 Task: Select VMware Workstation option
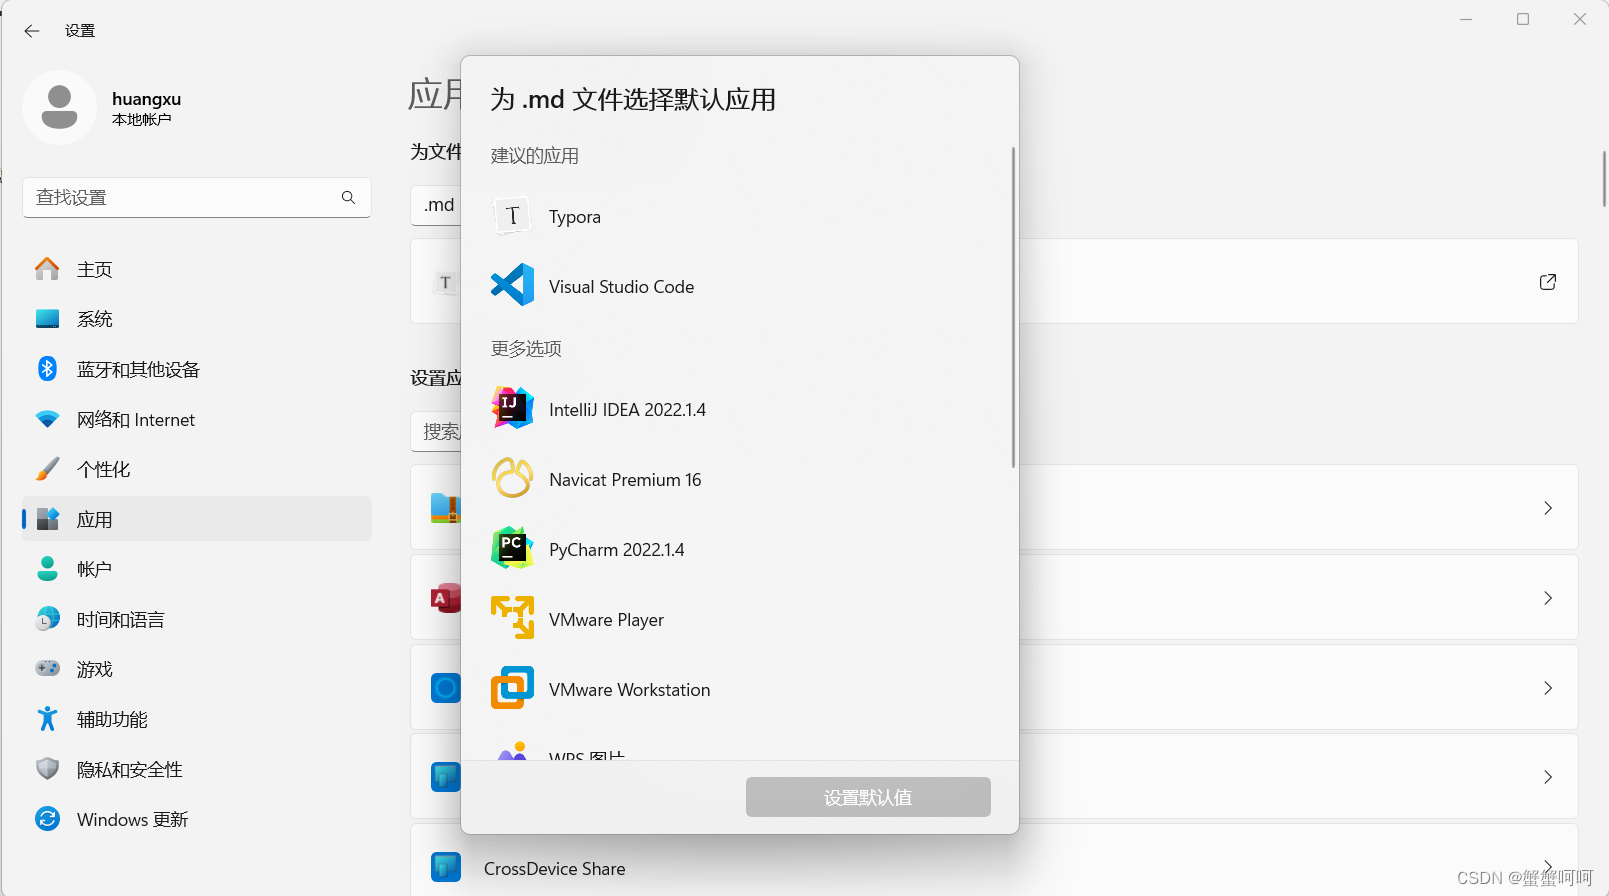pyautogui.click(x=740, y=689)
